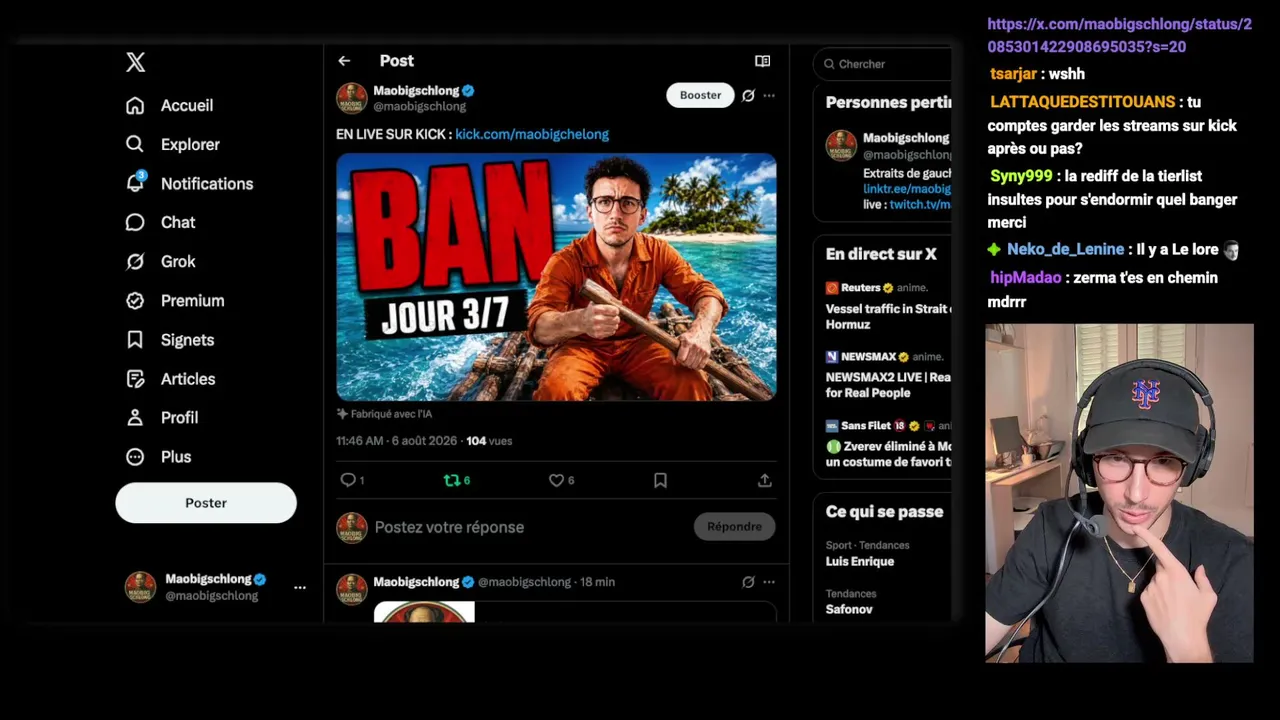Click the x.com status link in chat
This screenshot has width=1280, height=720.
pyautogui.click(x=1119, y=35)
